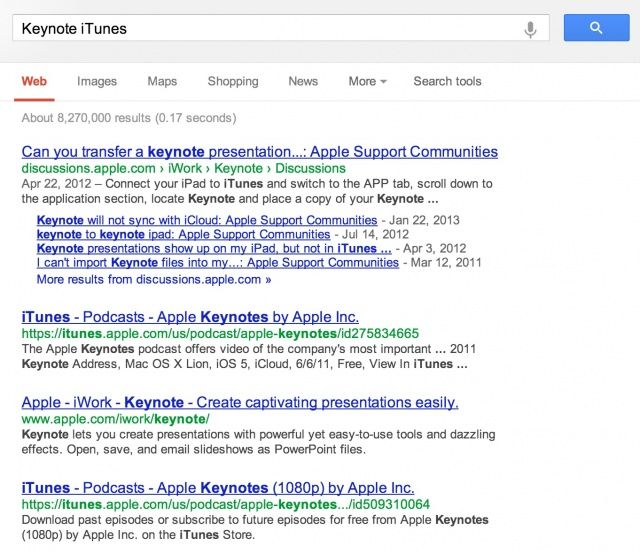Click the 'About 8,270,000 results' stats text

(129, 118)
